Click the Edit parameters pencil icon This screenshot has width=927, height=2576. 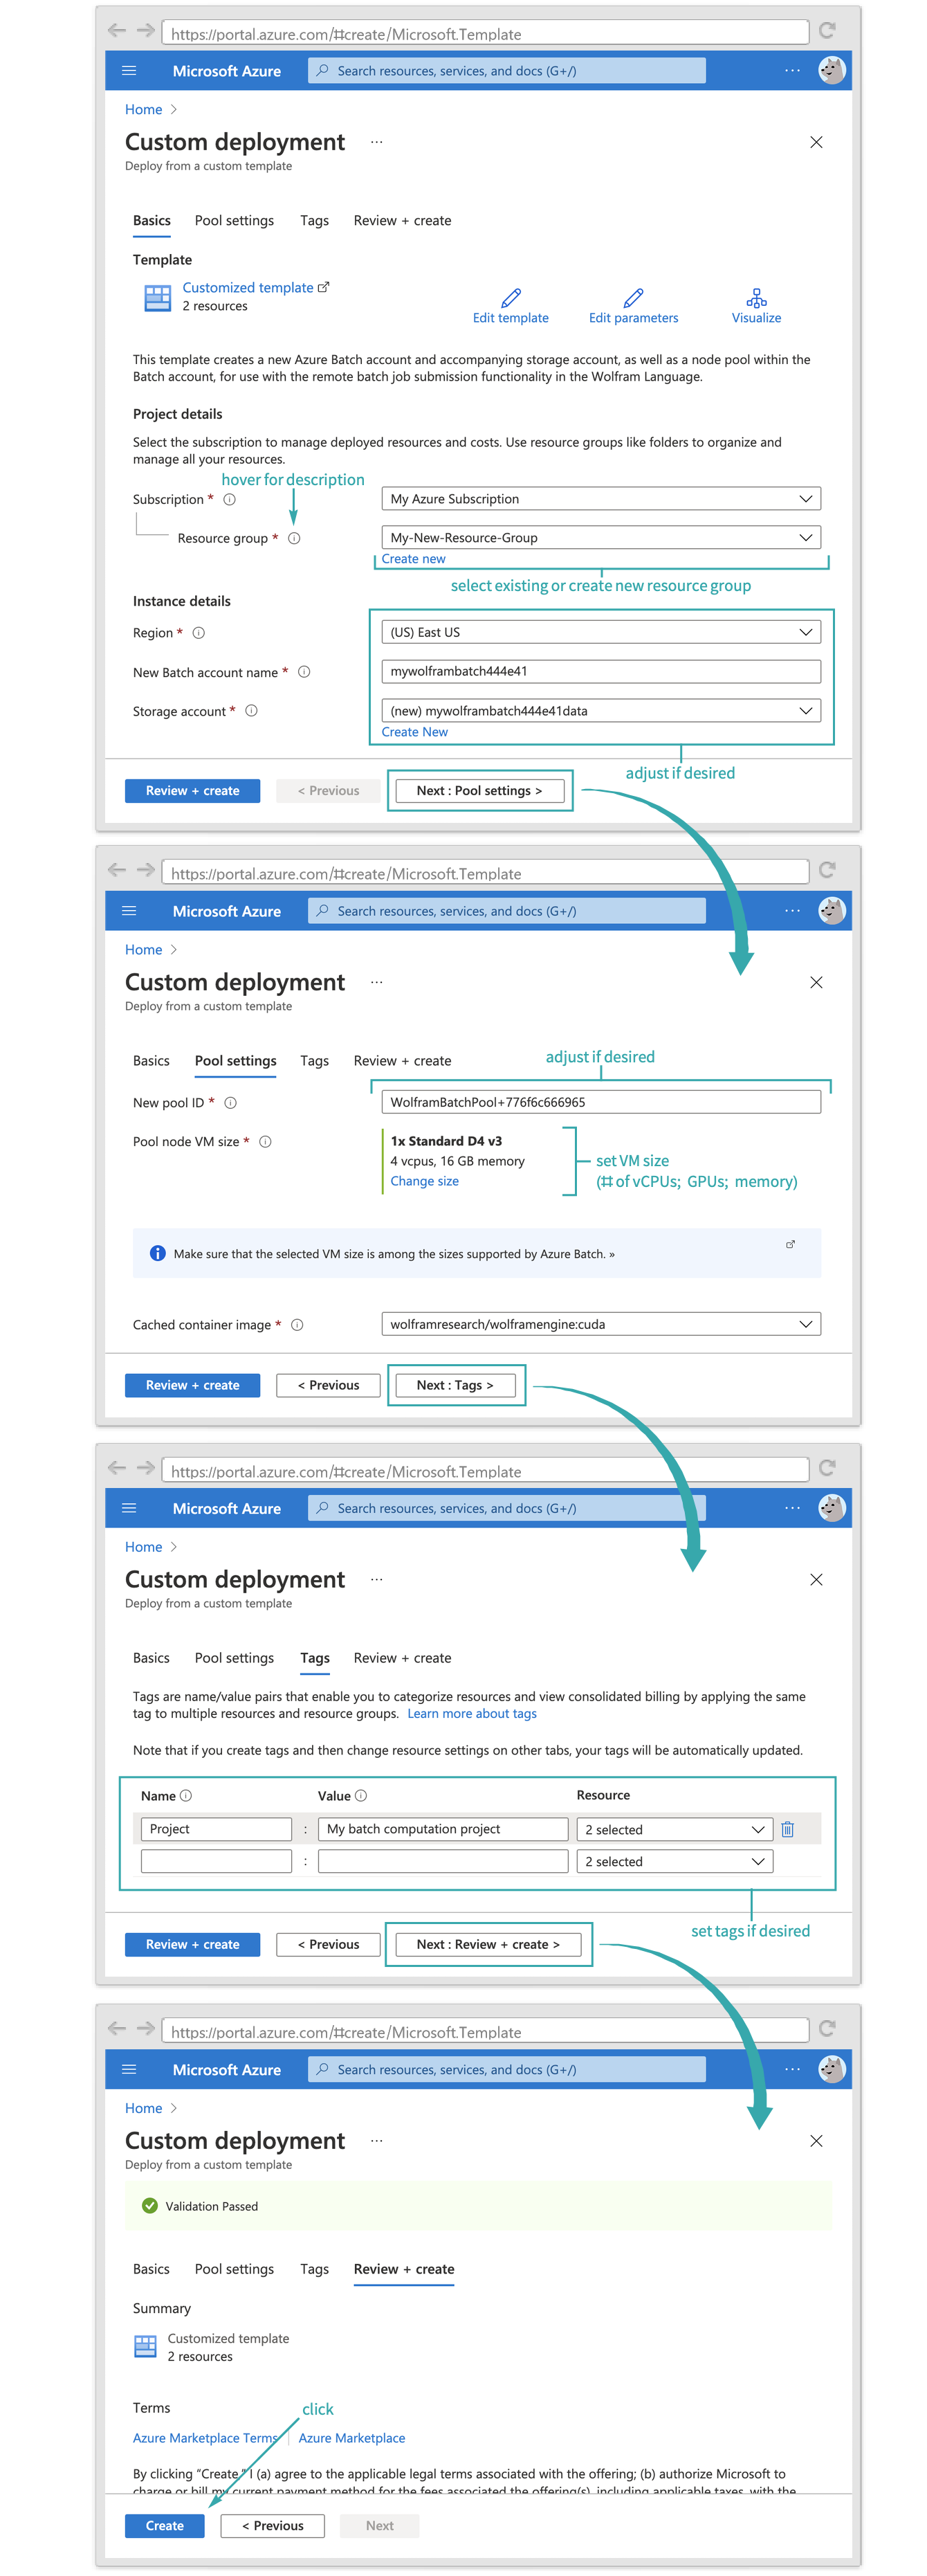(x=633, y=298)
